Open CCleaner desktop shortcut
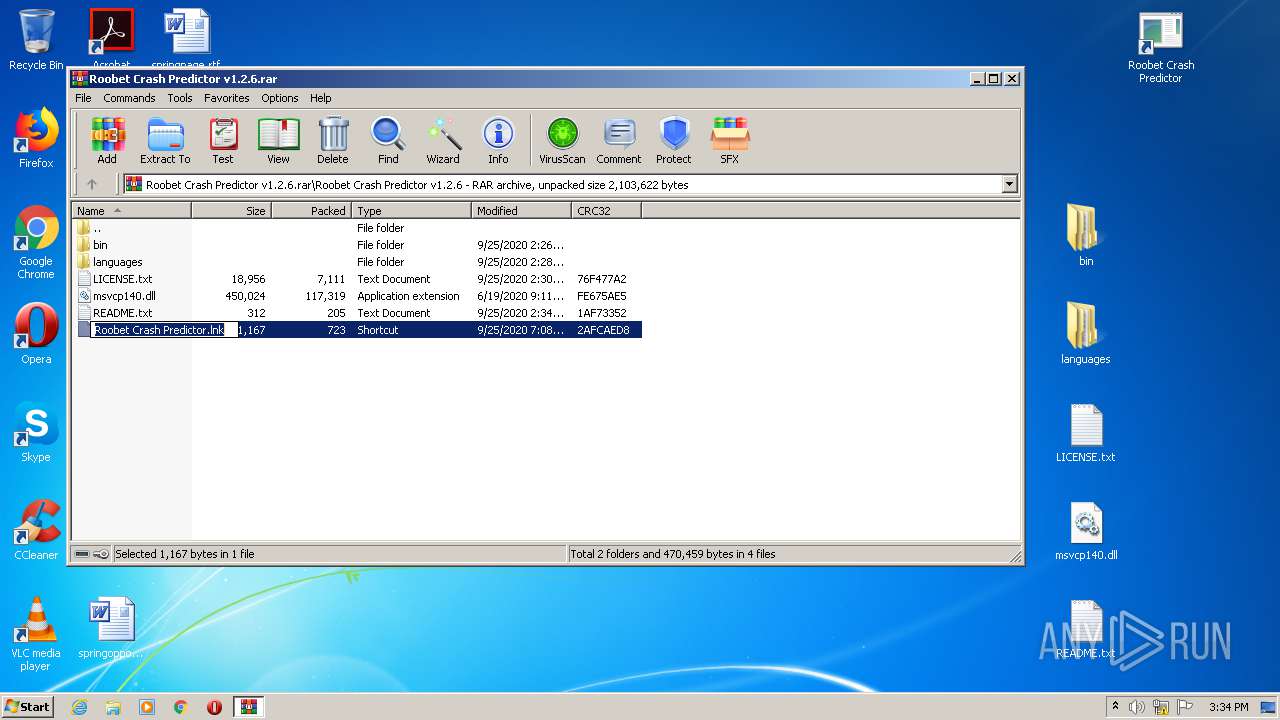This screenshot has height=720, width=1280. (x=36, y=530)
